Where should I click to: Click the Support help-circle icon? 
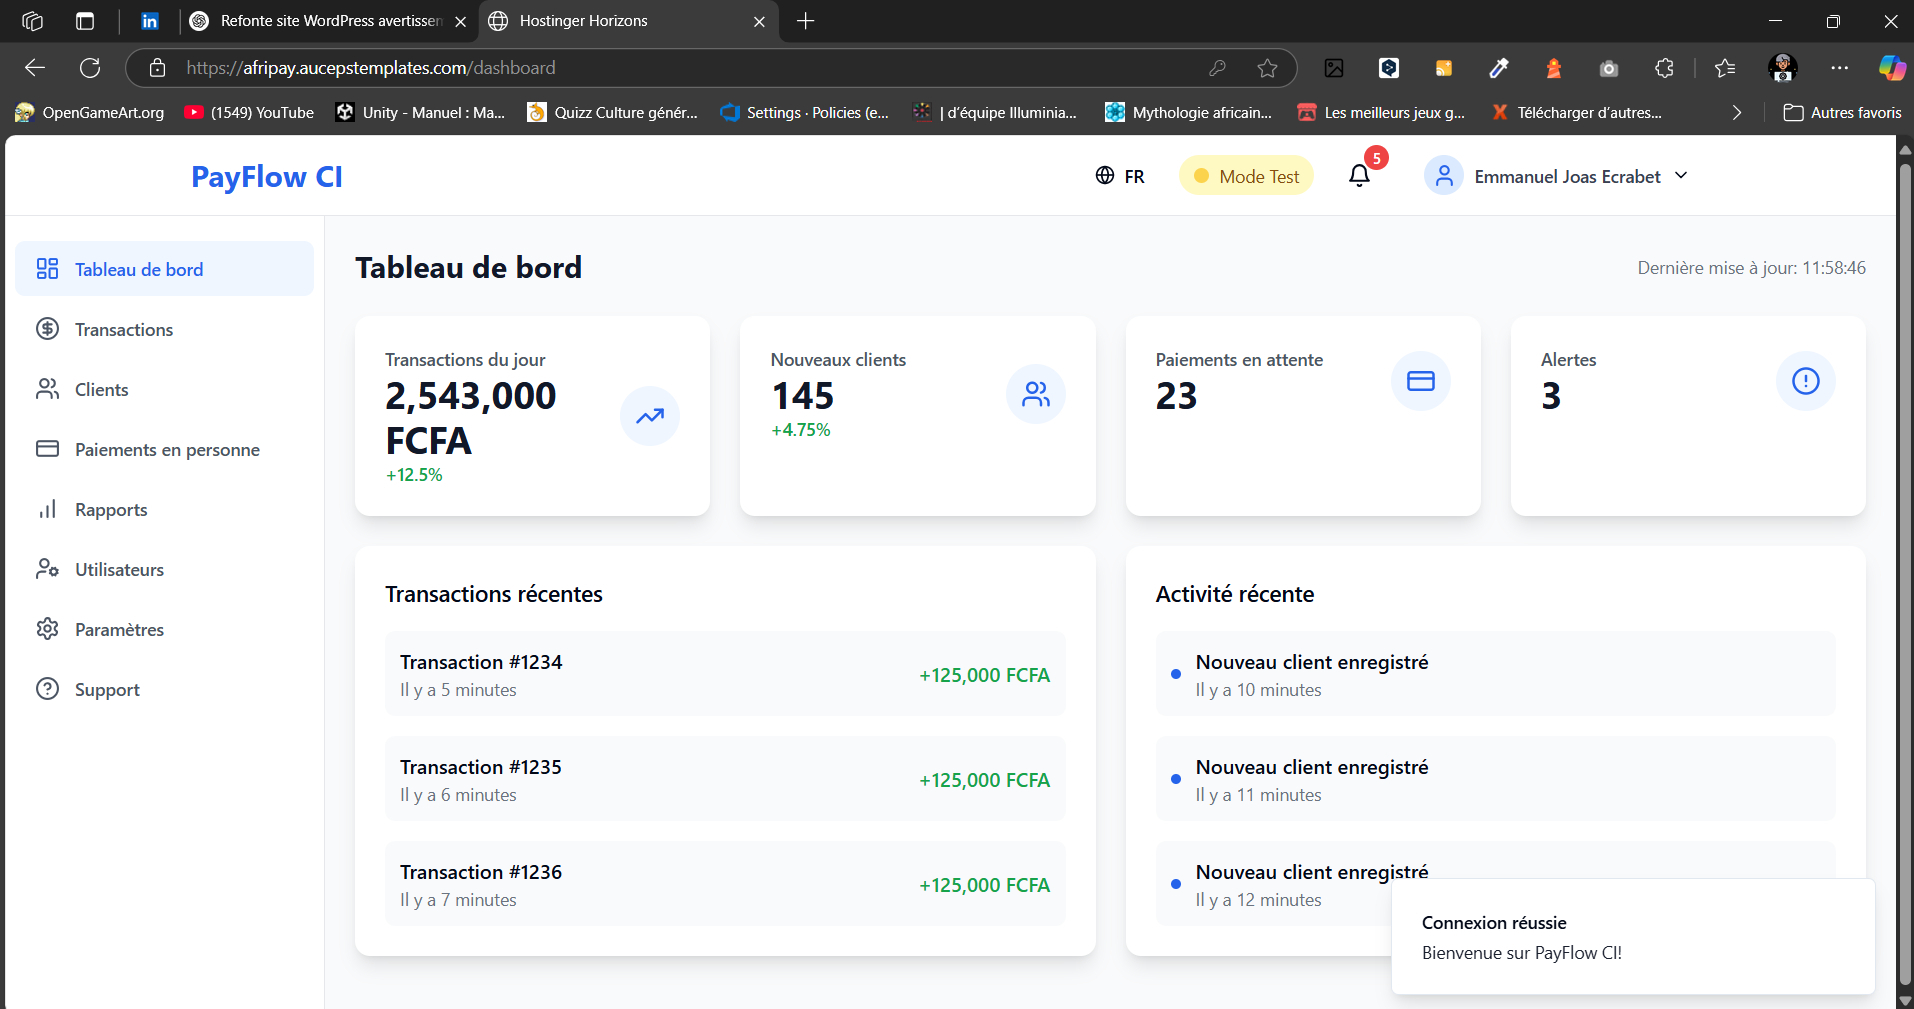47,689
